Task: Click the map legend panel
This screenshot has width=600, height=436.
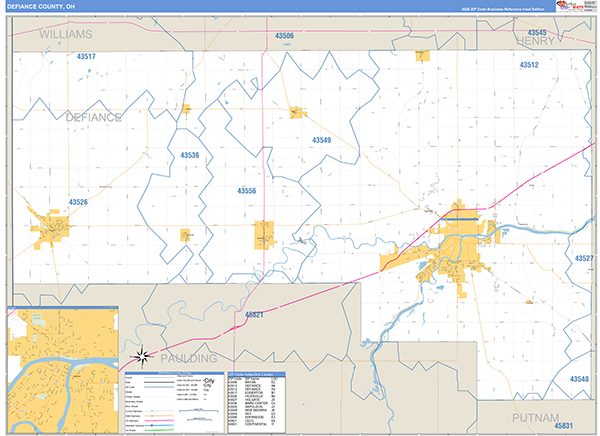Action: click(174, 390)
